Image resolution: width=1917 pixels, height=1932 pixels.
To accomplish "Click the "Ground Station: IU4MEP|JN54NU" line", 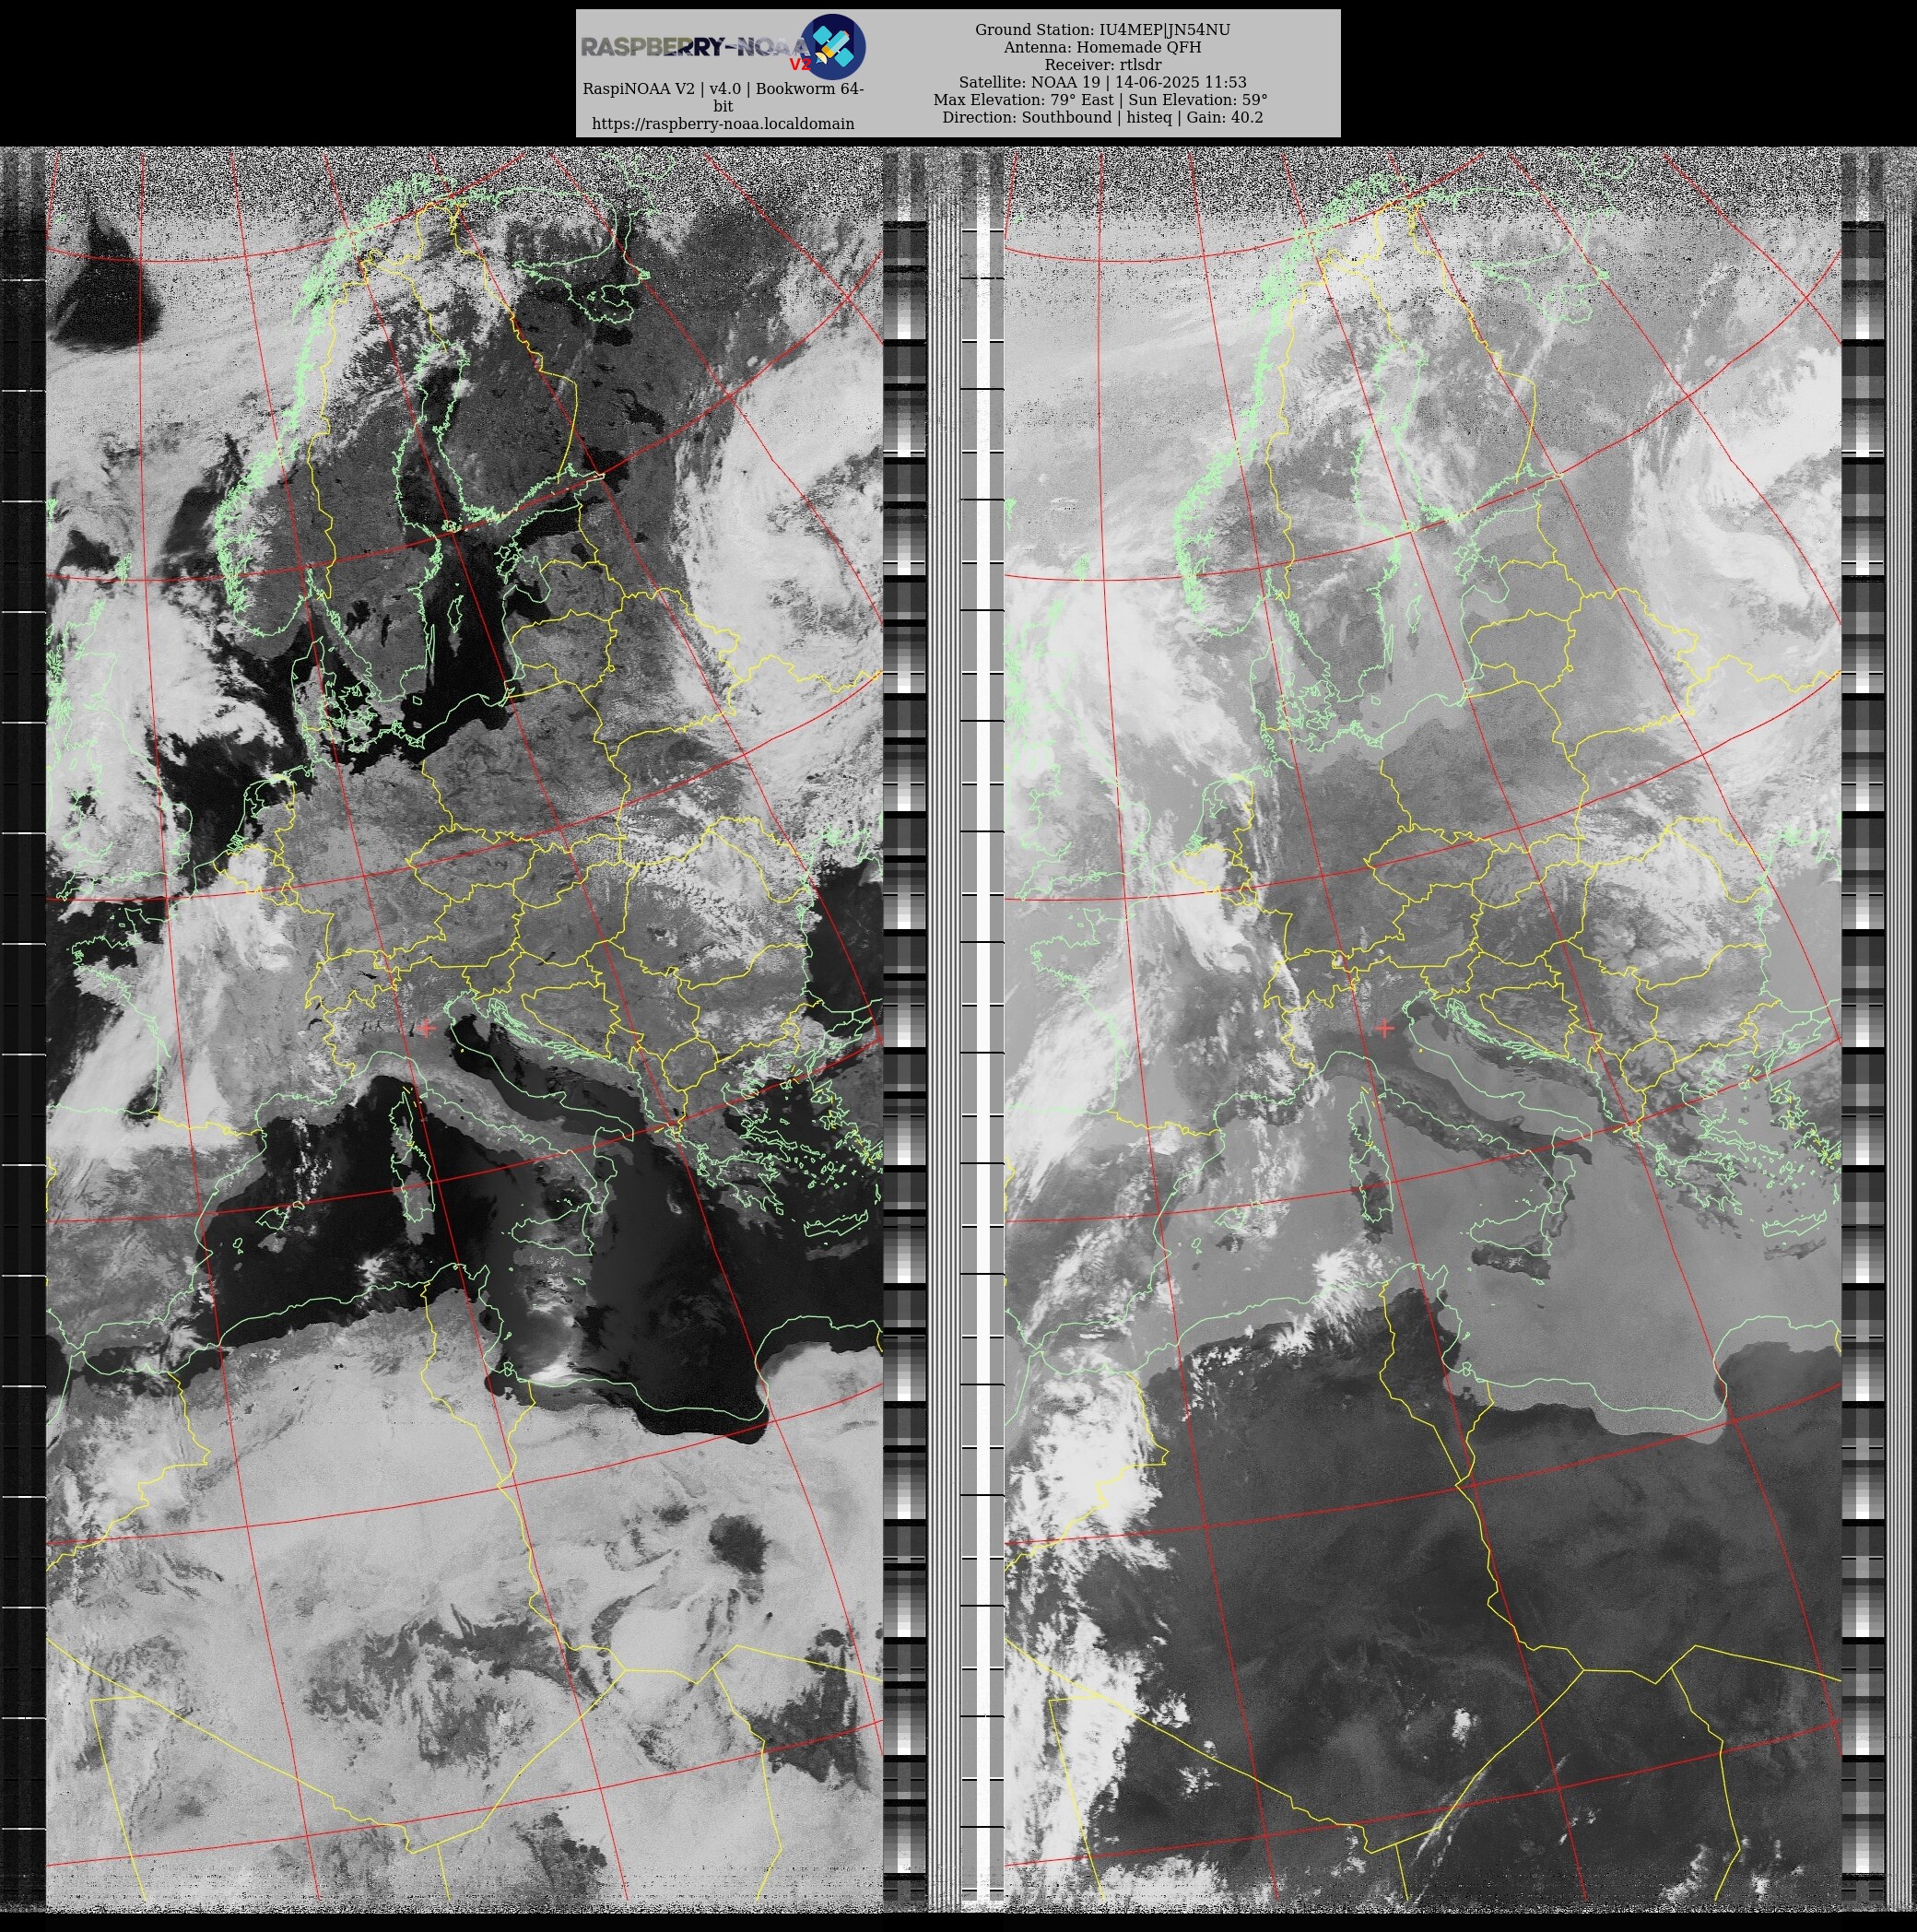I will (x=1102, y=30).
